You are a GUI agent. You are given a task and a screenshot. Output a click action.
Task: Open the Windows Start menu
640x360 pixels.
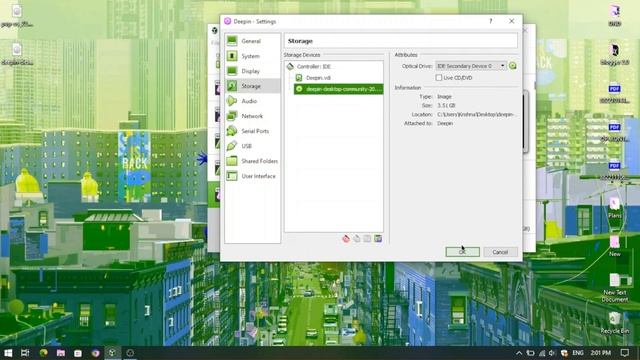tap(8, 353)
